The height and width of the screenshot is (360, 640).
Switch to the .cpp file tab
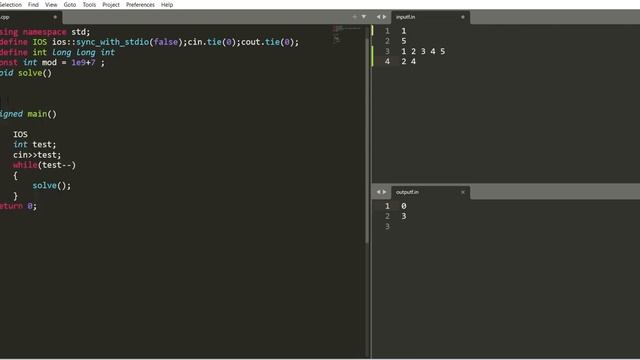tap(29, 17)
